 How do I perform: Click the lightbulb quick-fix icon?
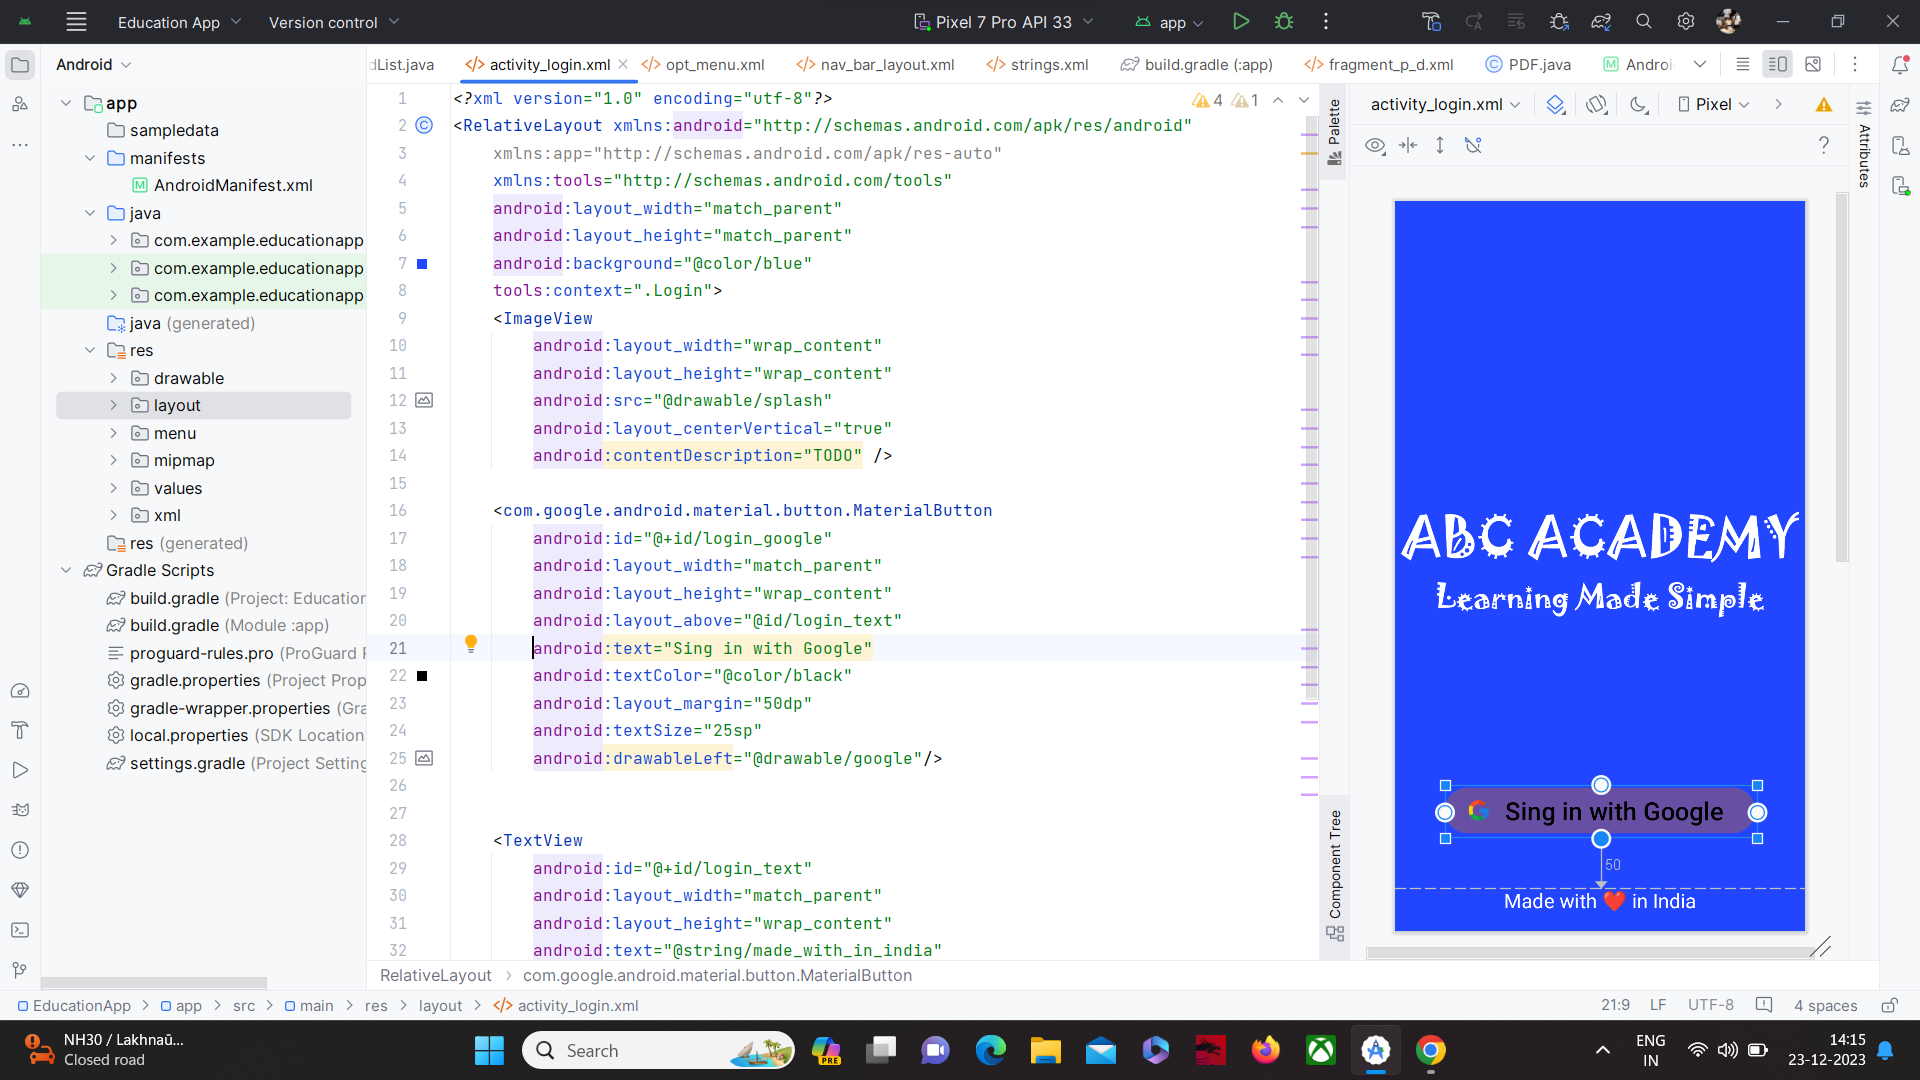click(x=471, y=644)
